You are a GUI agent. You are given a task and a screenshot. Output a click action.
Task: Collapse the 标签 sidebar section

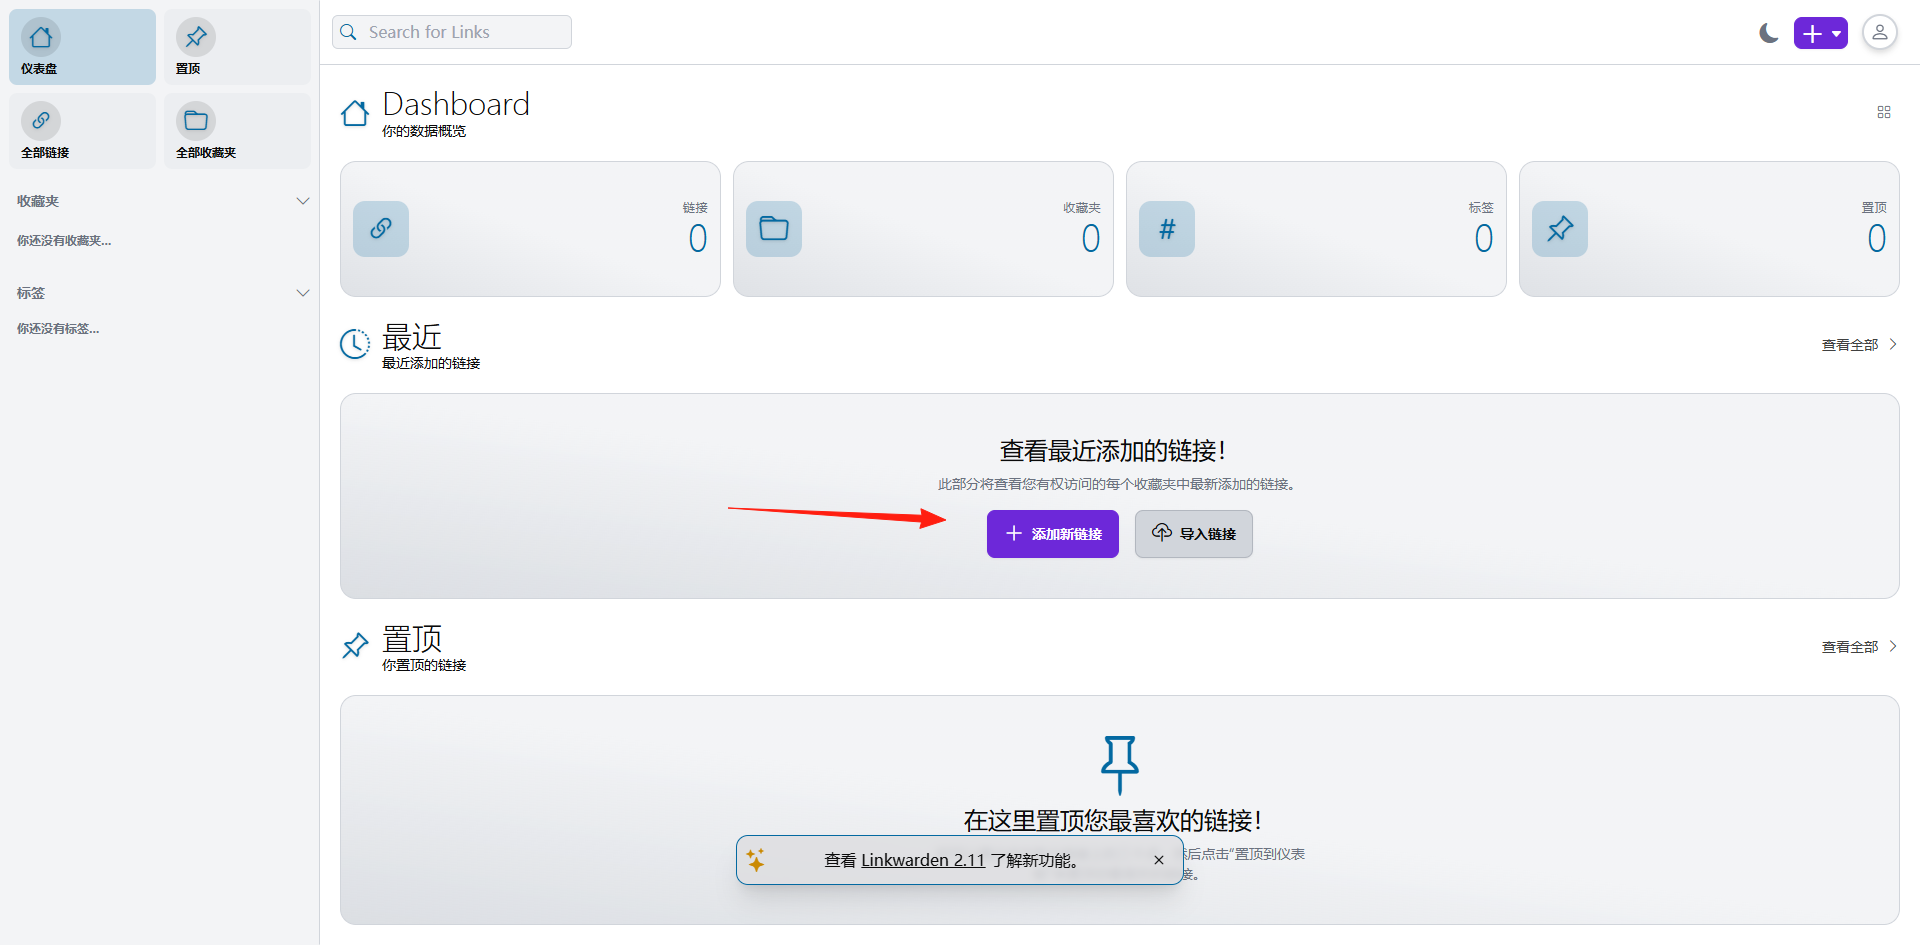point(303,293)
